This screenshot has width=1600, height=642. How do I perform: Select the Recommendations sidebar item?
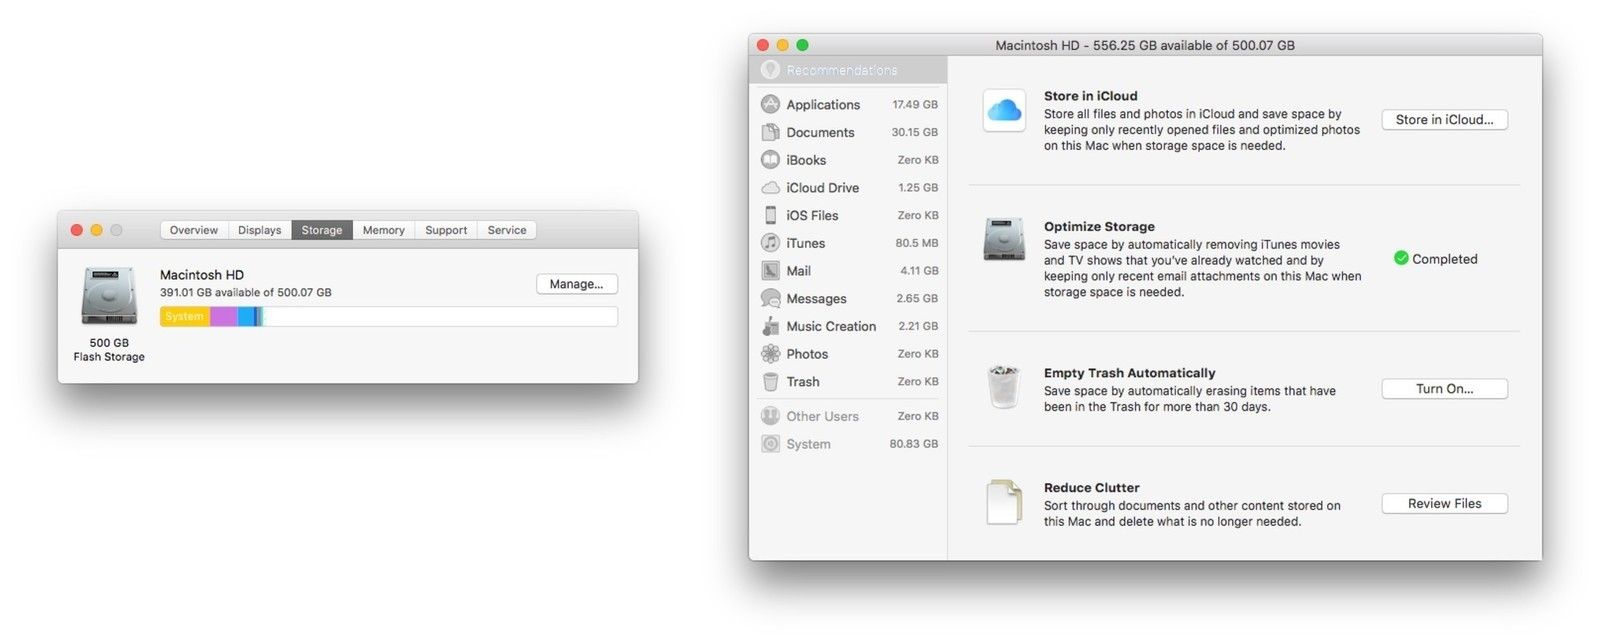(x=841, y=70)
